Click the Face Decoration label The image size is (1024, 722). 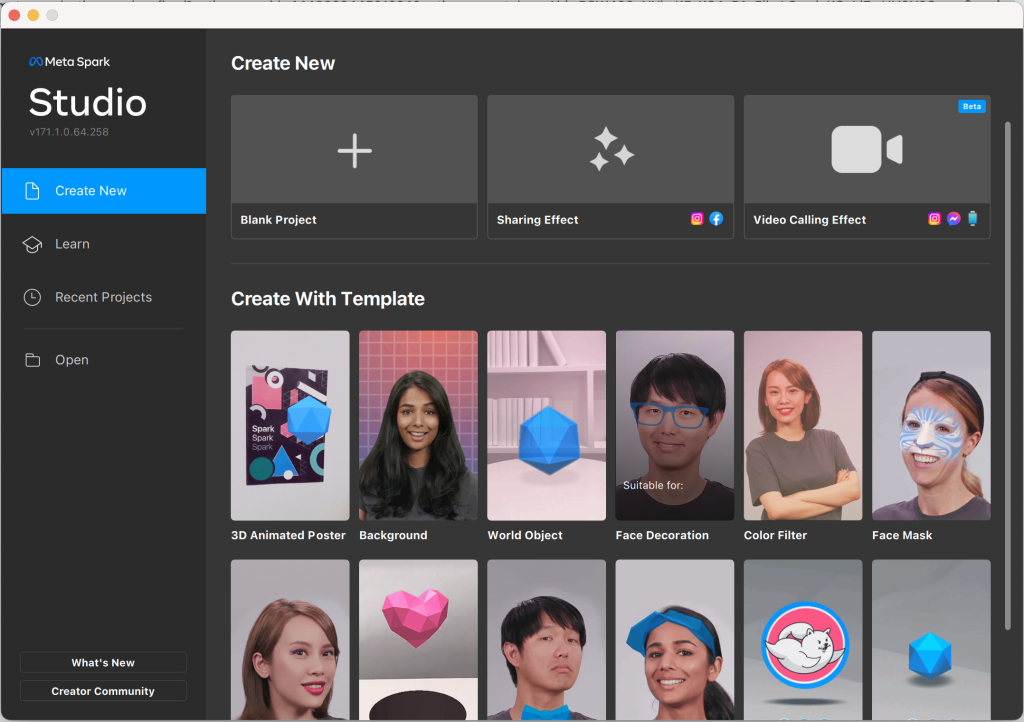tap(662, 535)
